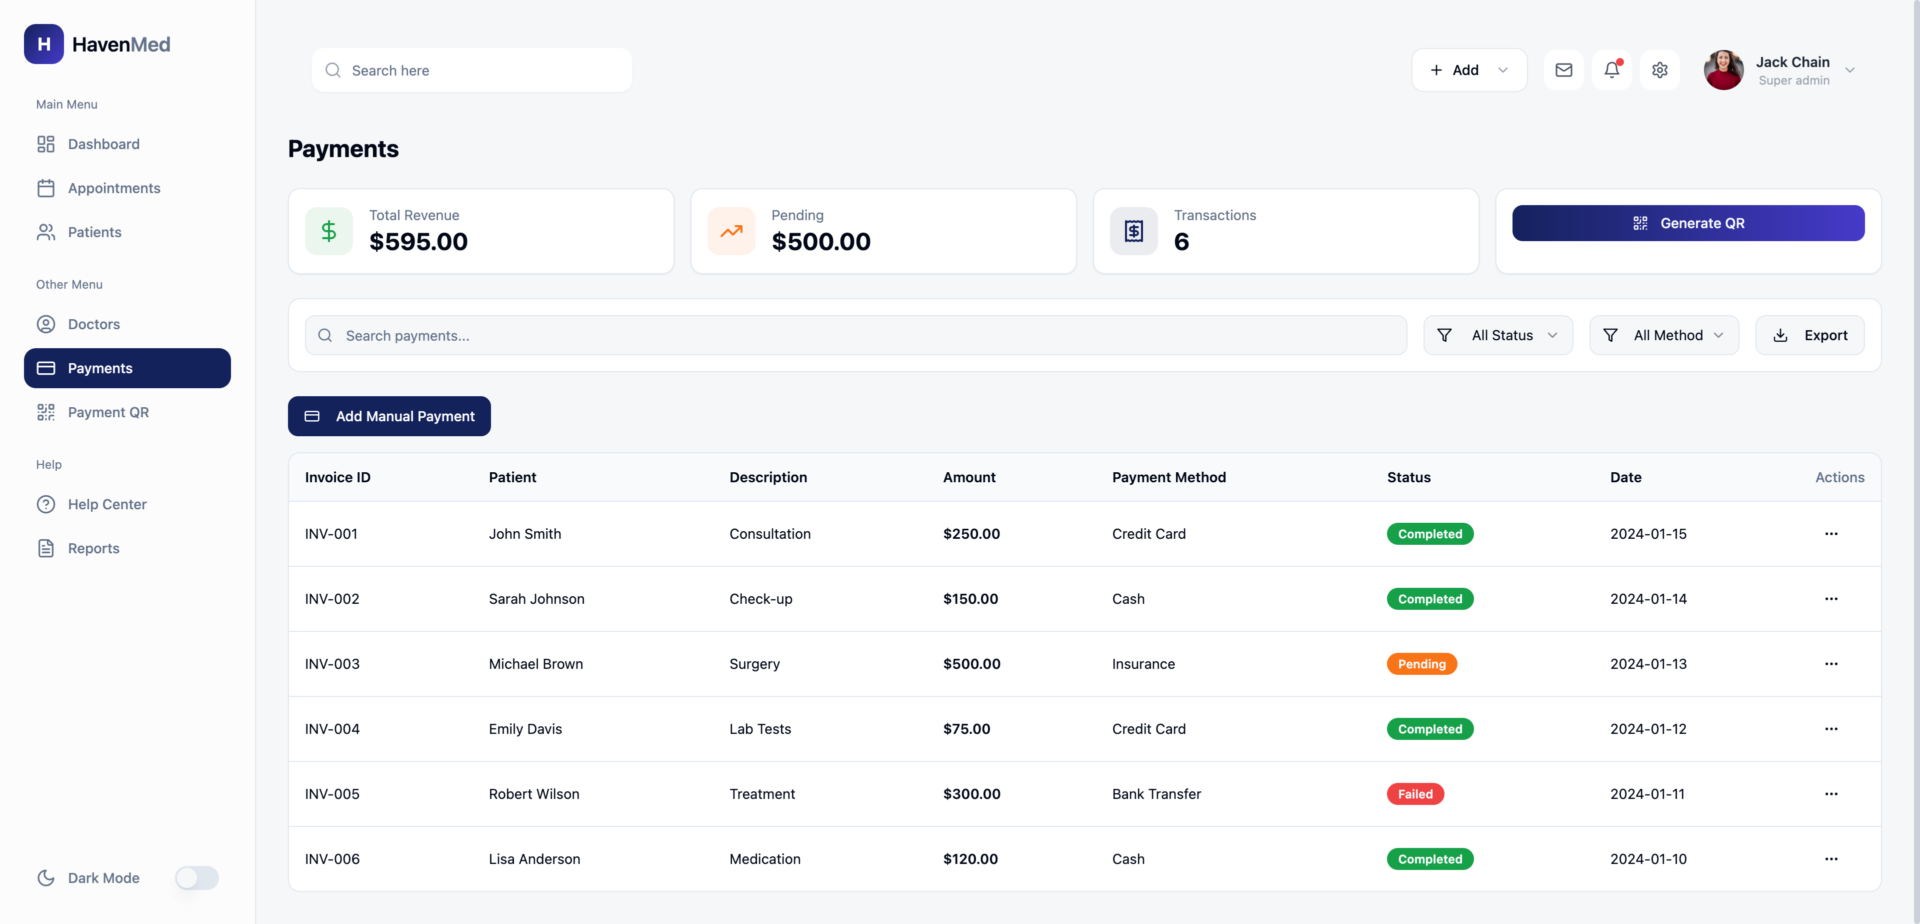Viewport: 1920px width, 924px height.
Task: Toggle the Dark Mode switch
Action: [197, 878]
